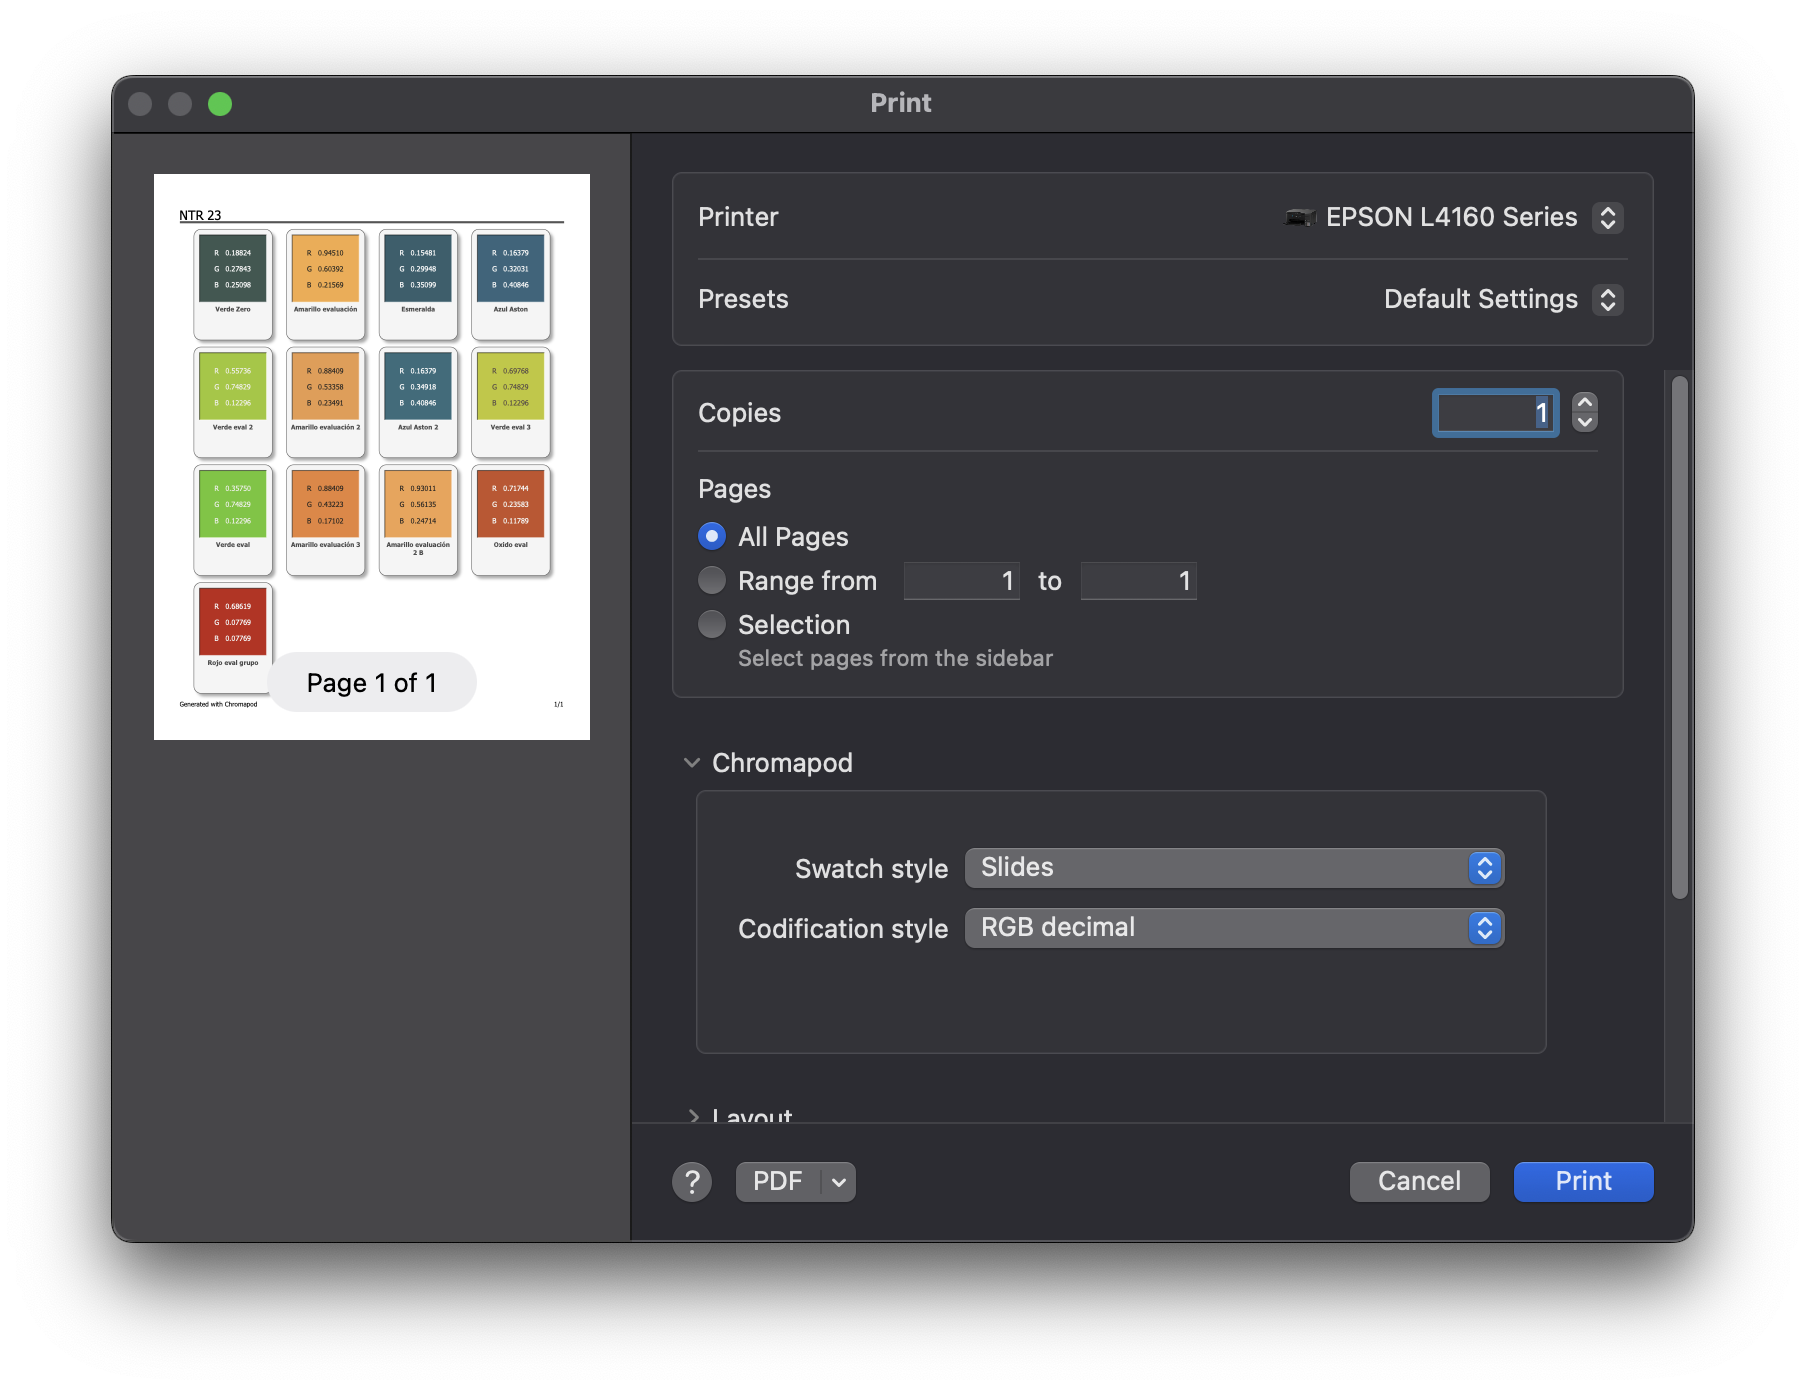
Task: Click the help question mark button
Action: pyautogui.click(x=691, y=1181)
